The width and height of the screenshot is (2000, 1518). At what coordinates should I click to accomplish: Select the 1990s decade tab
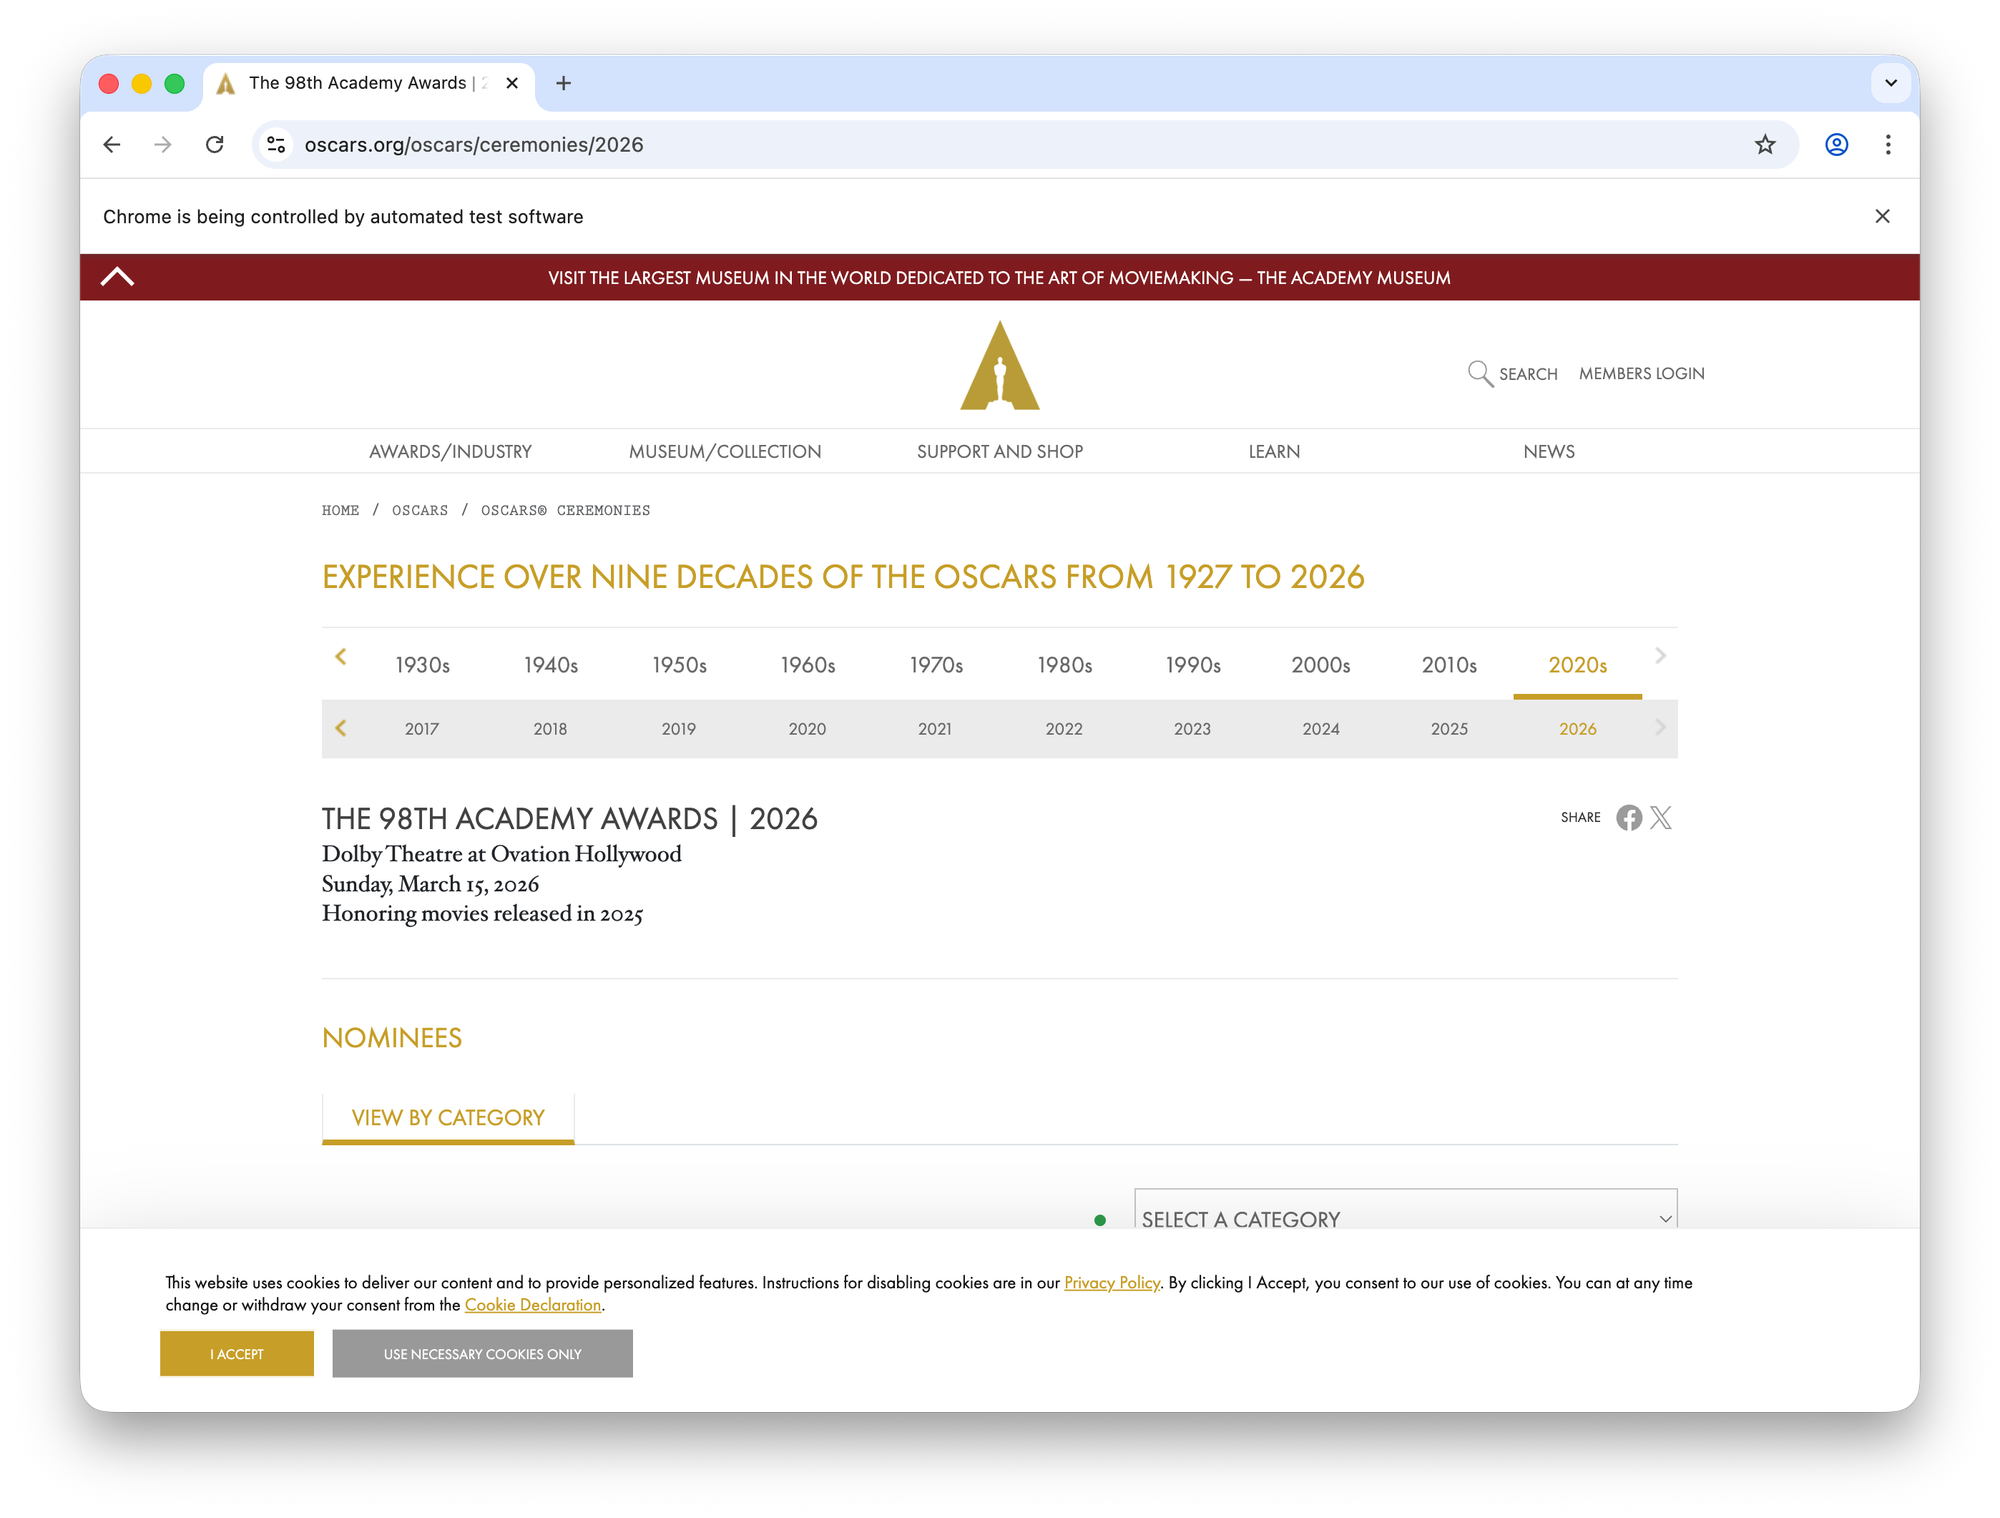[1192, 665]
